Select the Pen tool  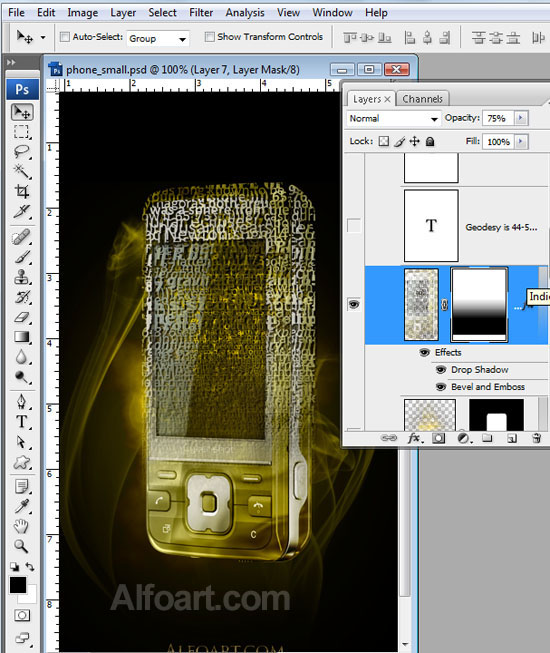click(x=21, y=401)
